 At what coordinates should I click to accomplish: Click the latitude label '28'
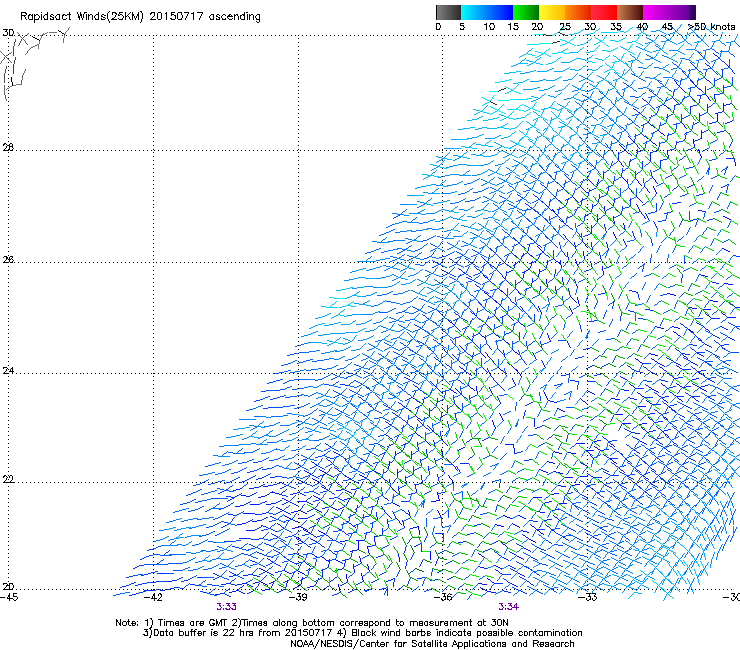coord(8,147)
